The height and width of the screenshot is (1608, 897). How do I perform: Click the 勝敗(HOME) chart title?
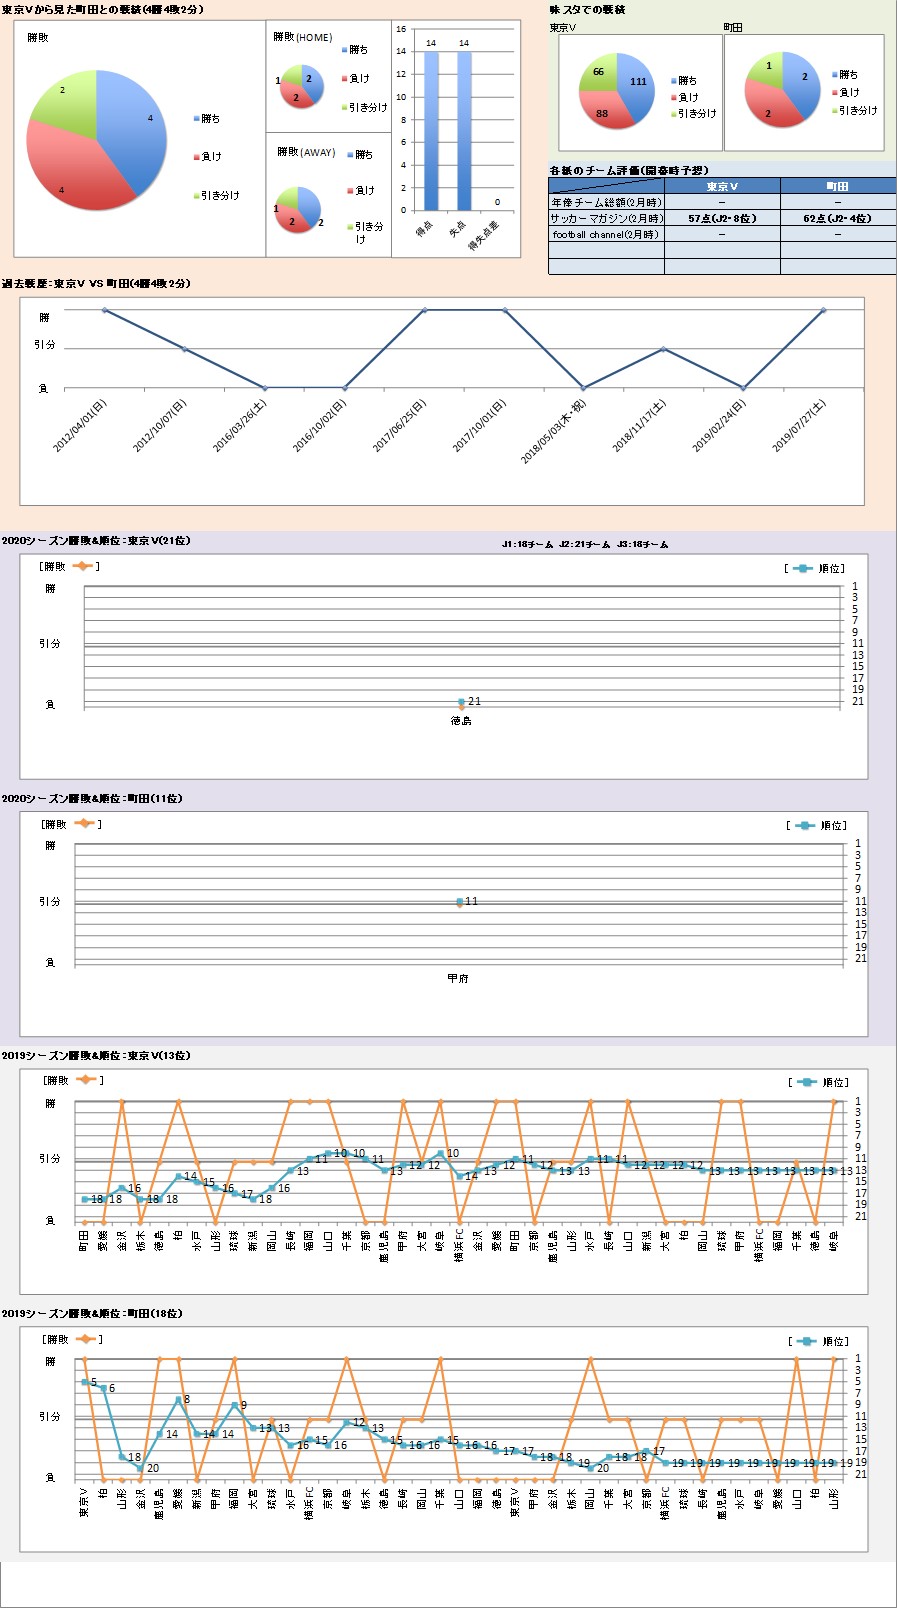coord(303,37)
